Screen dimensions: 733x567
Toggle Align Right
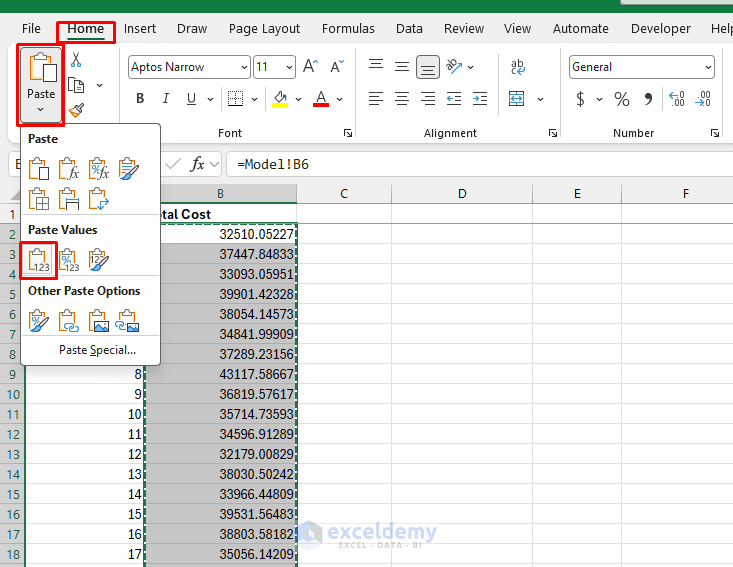(x=428, y=99)
